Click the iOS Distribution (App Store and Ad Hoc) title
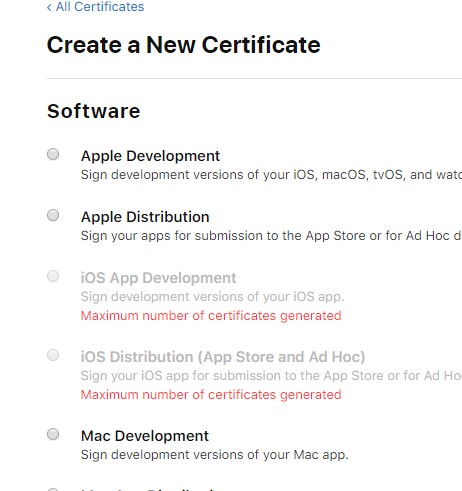Viewport: 462px width, 491px height. 223,357
